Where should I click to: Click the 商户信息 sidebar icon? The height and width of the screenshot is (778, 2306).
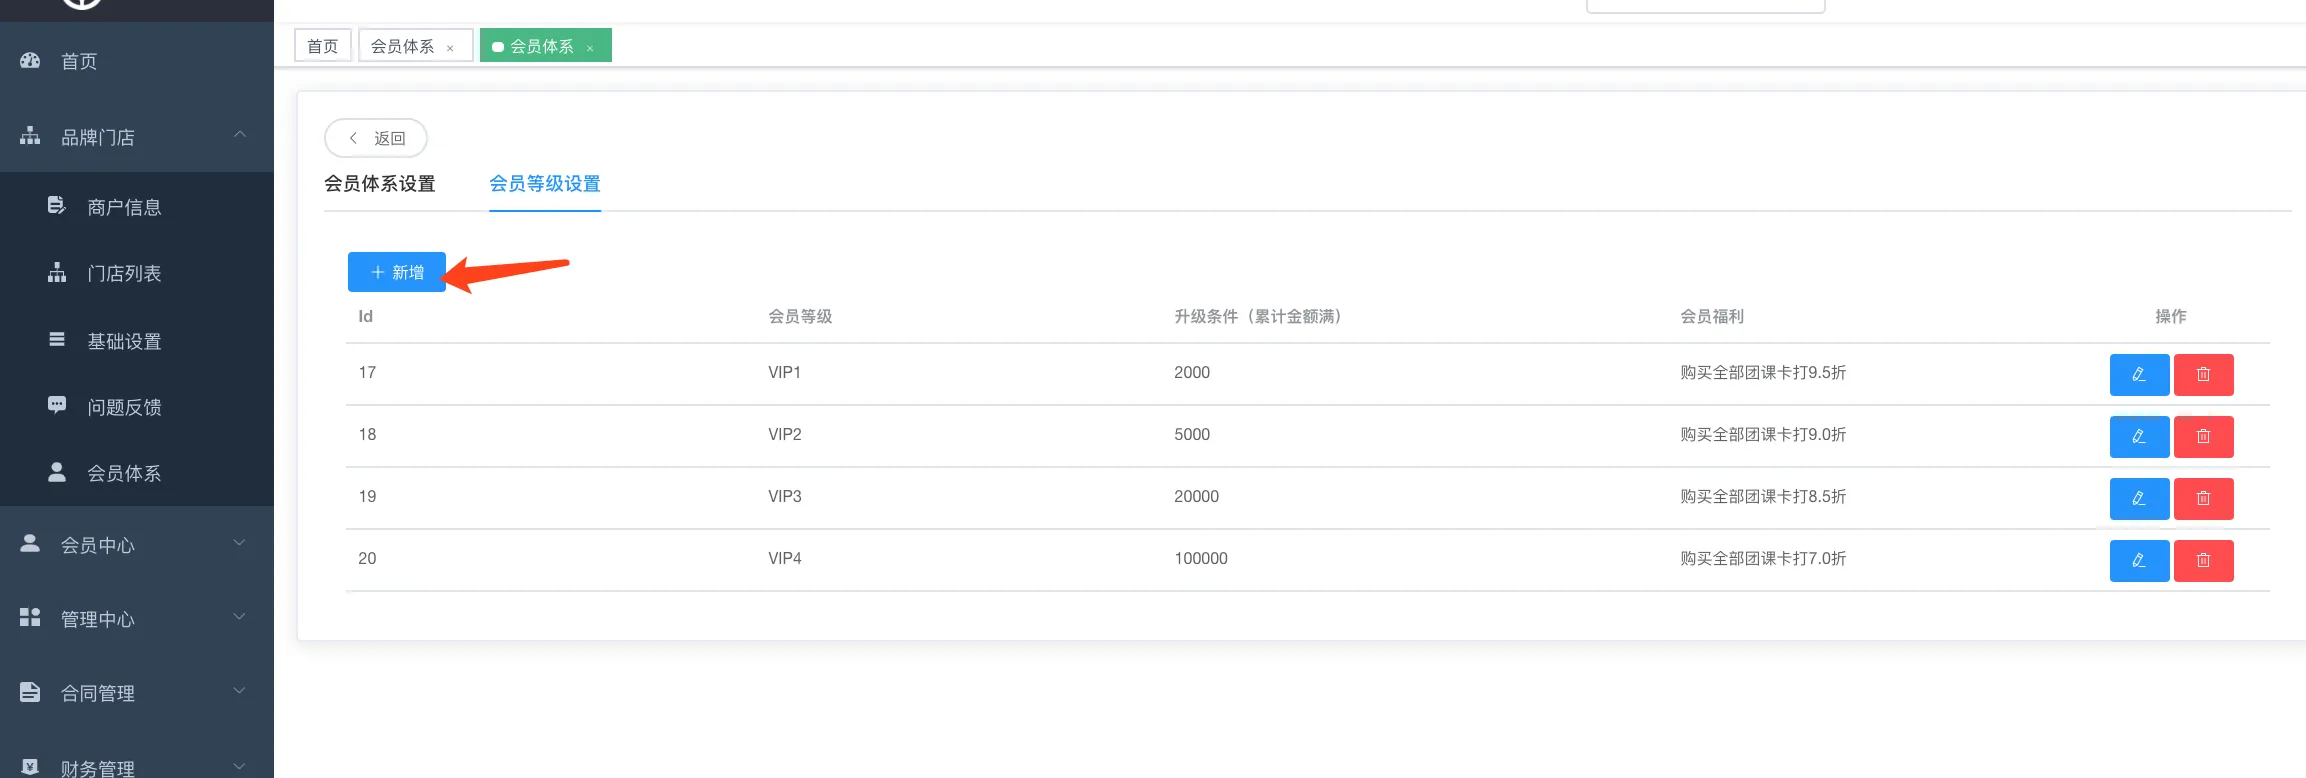[57, 206]
